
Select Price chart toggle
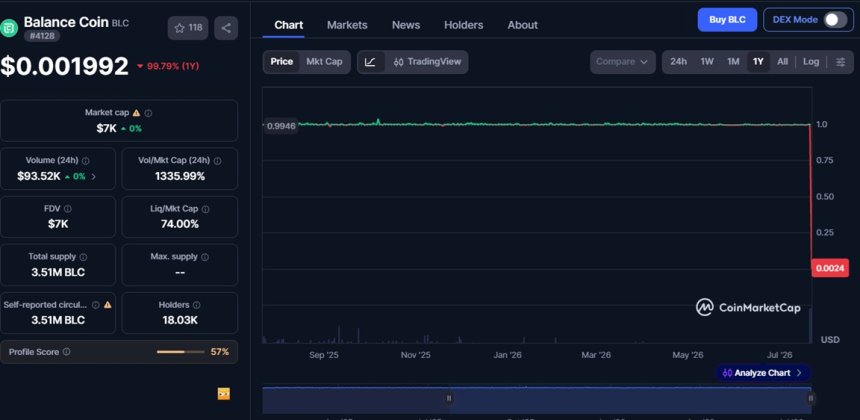click(x=281, y=62)
